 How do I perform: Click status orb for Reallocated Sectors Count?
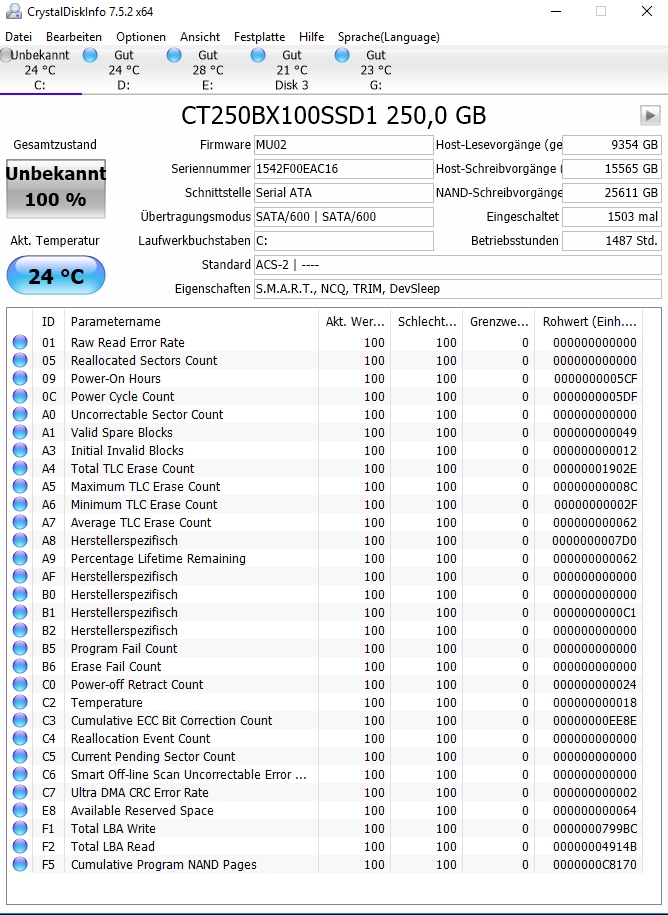(20, 360)
